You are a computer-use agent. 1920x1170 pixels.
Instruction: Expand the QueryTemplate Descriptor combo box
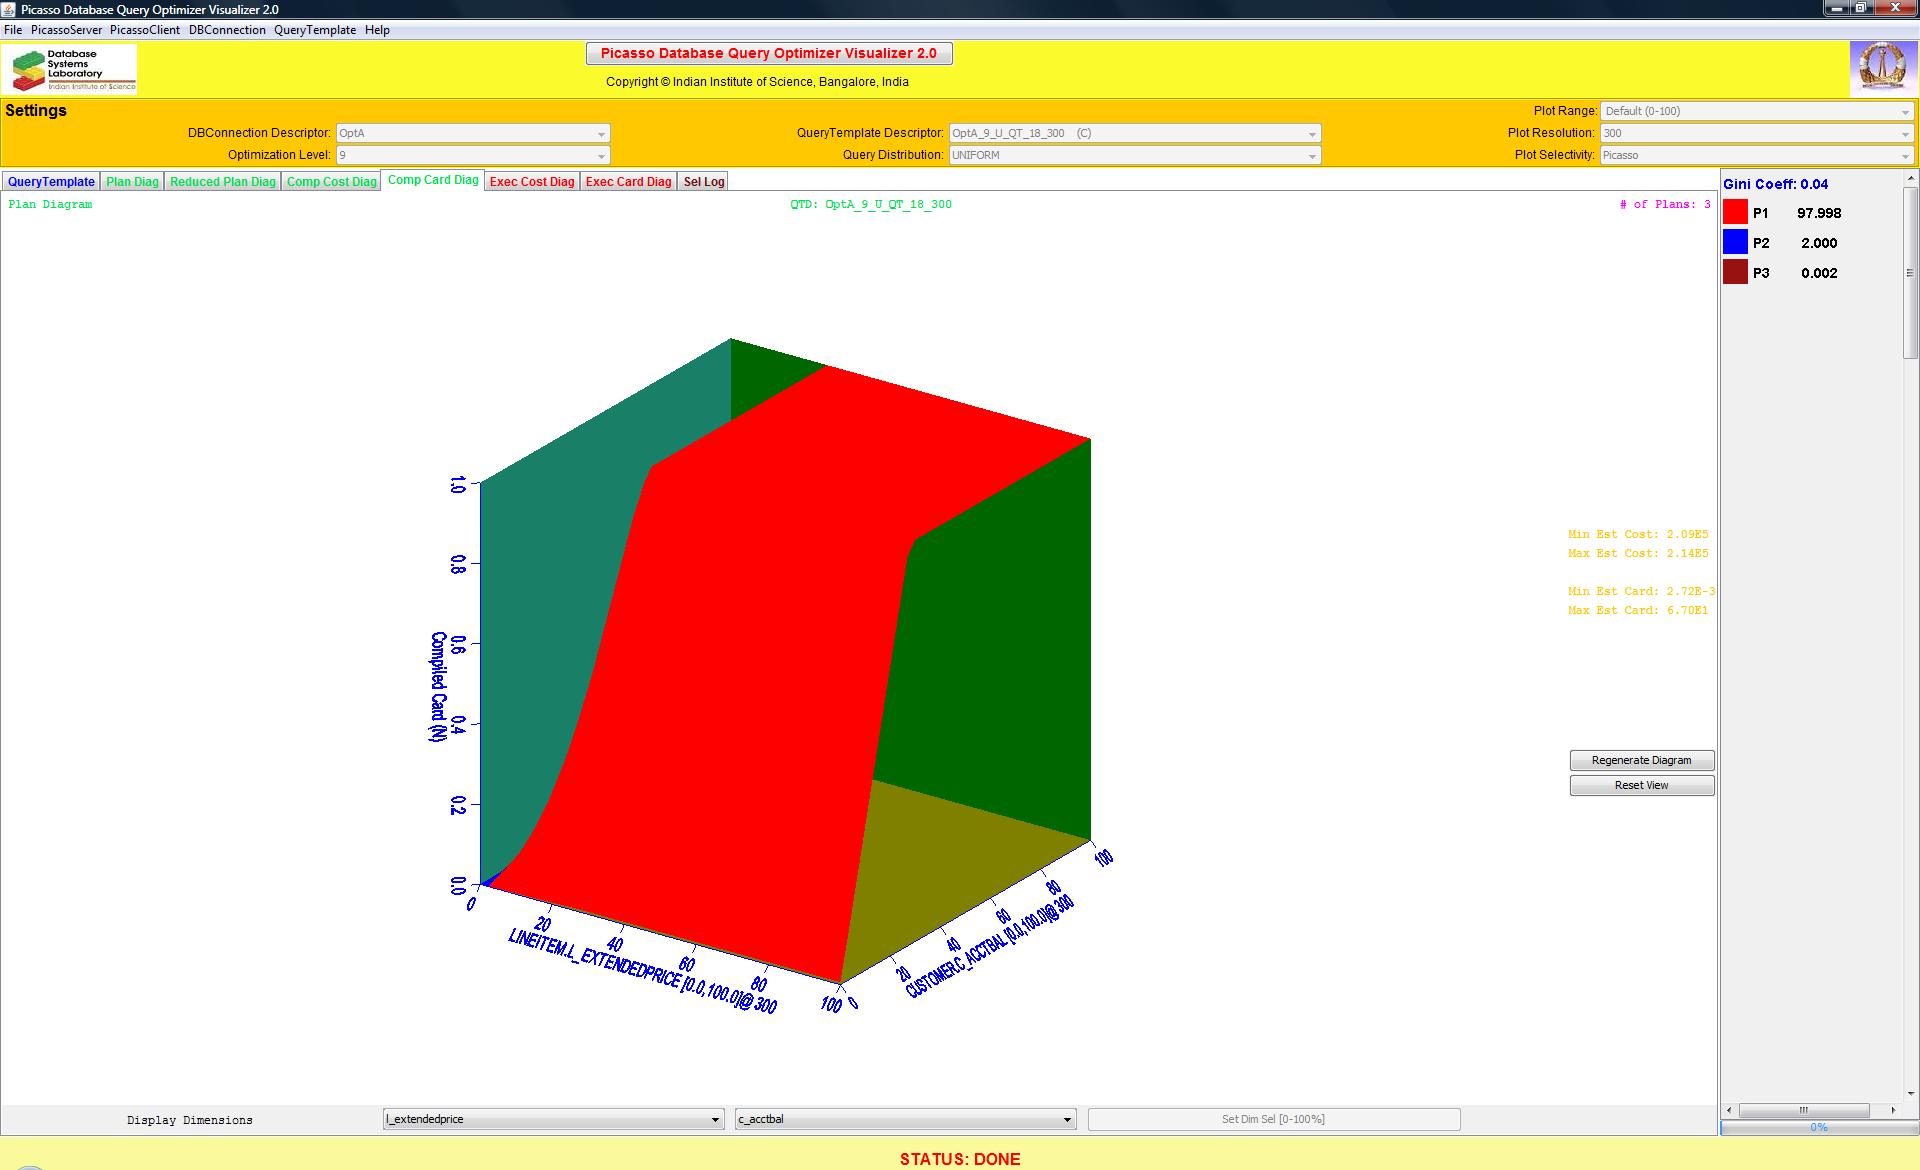(x=1134, y=133)
